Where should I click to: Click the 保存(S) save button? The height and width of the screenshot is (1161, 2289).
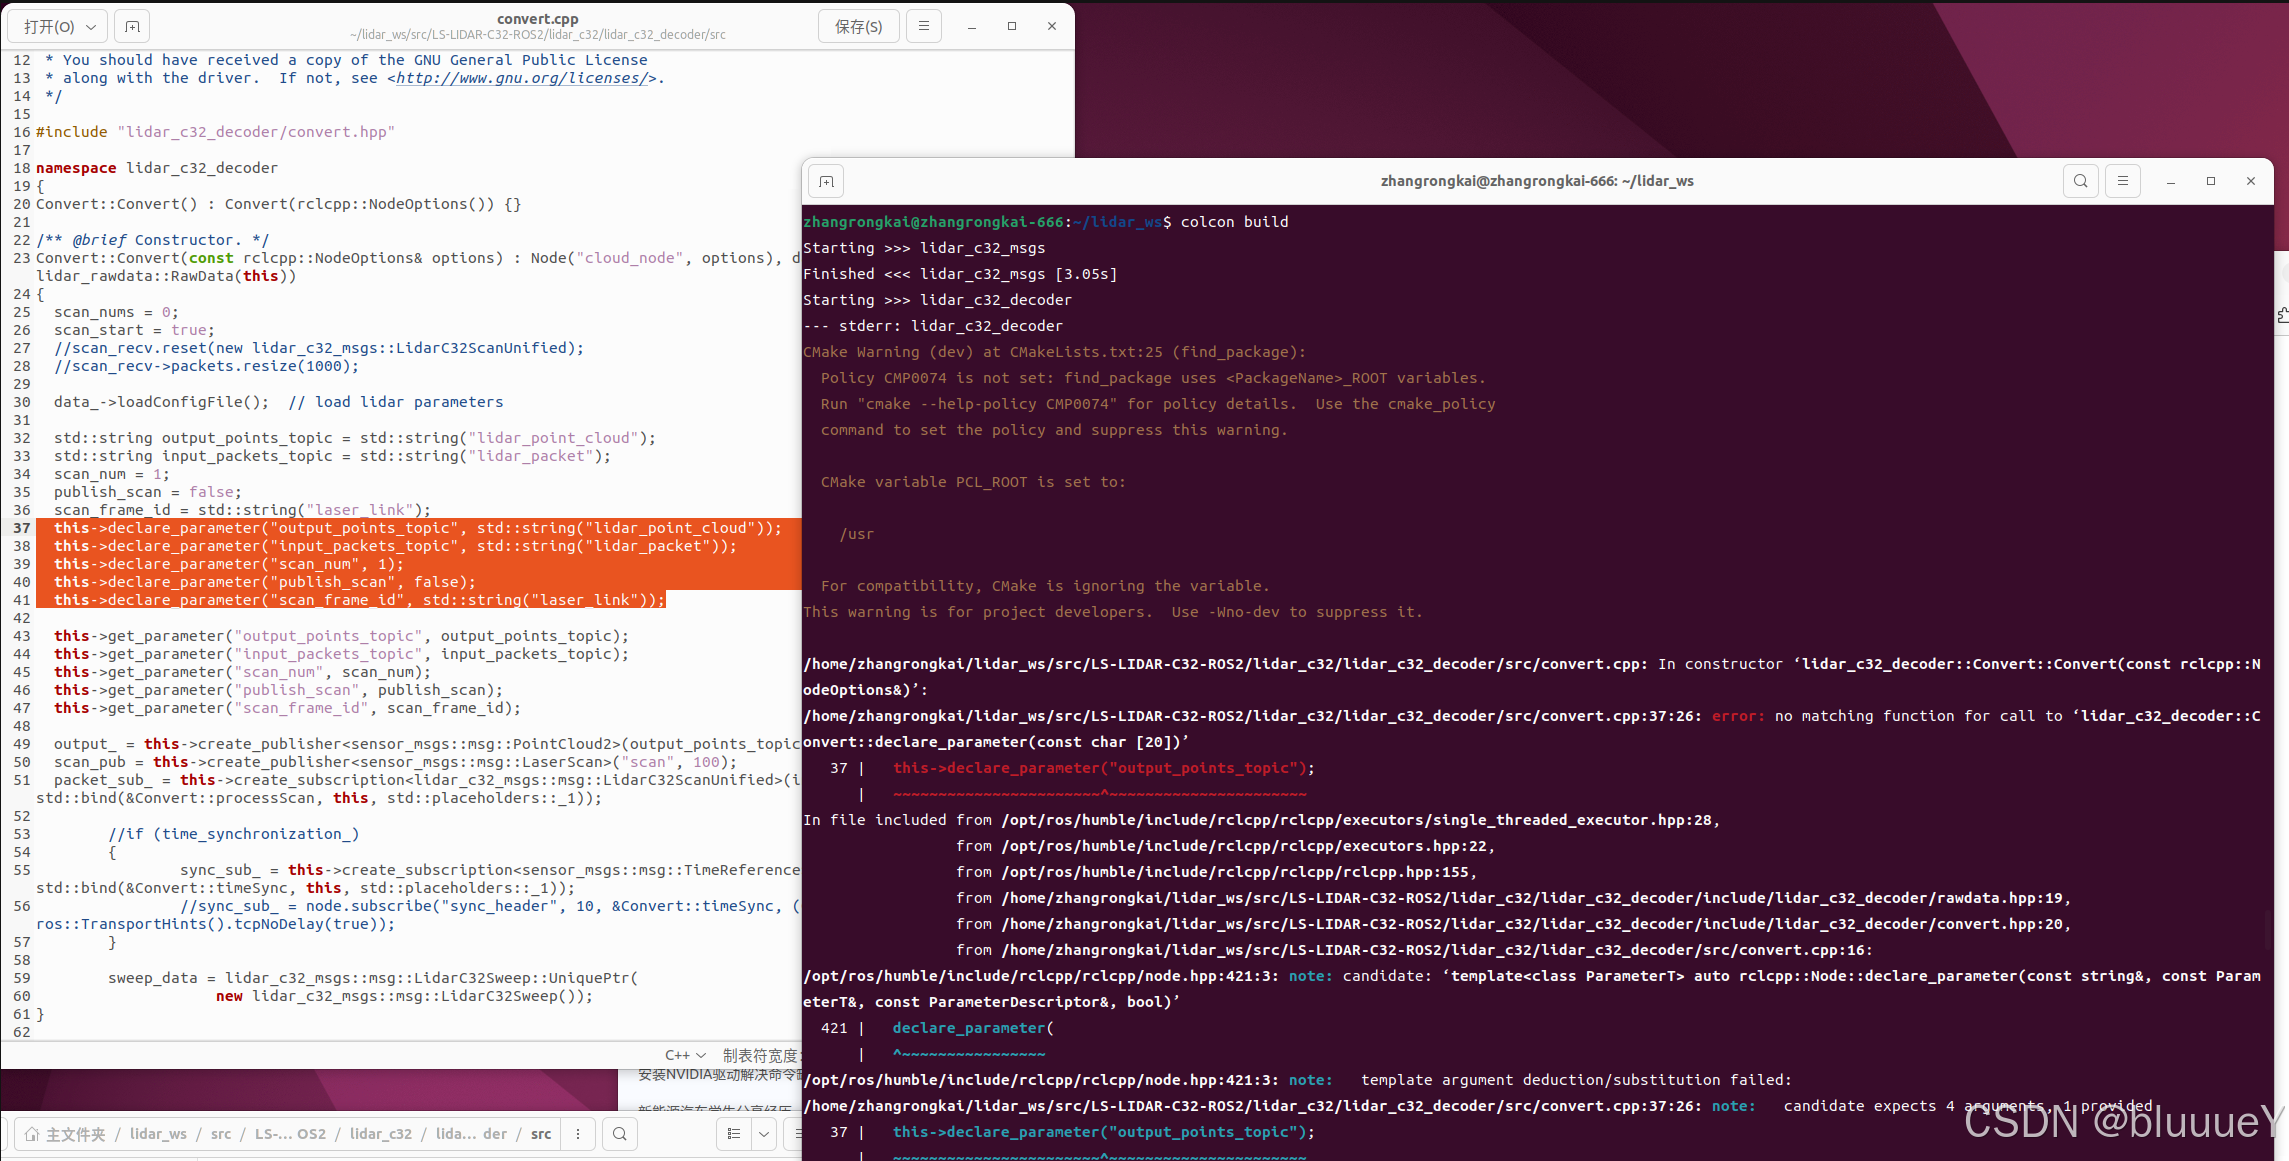[858, 27]
